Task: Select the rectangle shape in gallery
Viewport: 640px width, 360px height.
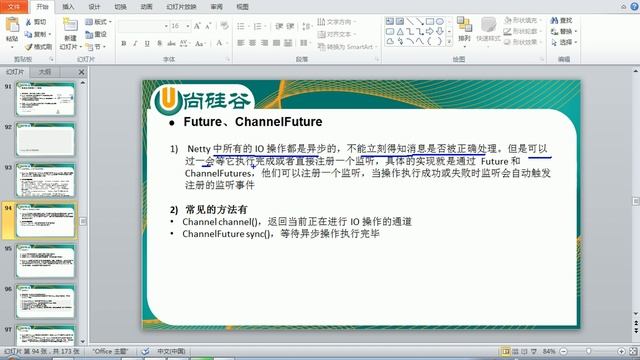Action: point(430,21)
